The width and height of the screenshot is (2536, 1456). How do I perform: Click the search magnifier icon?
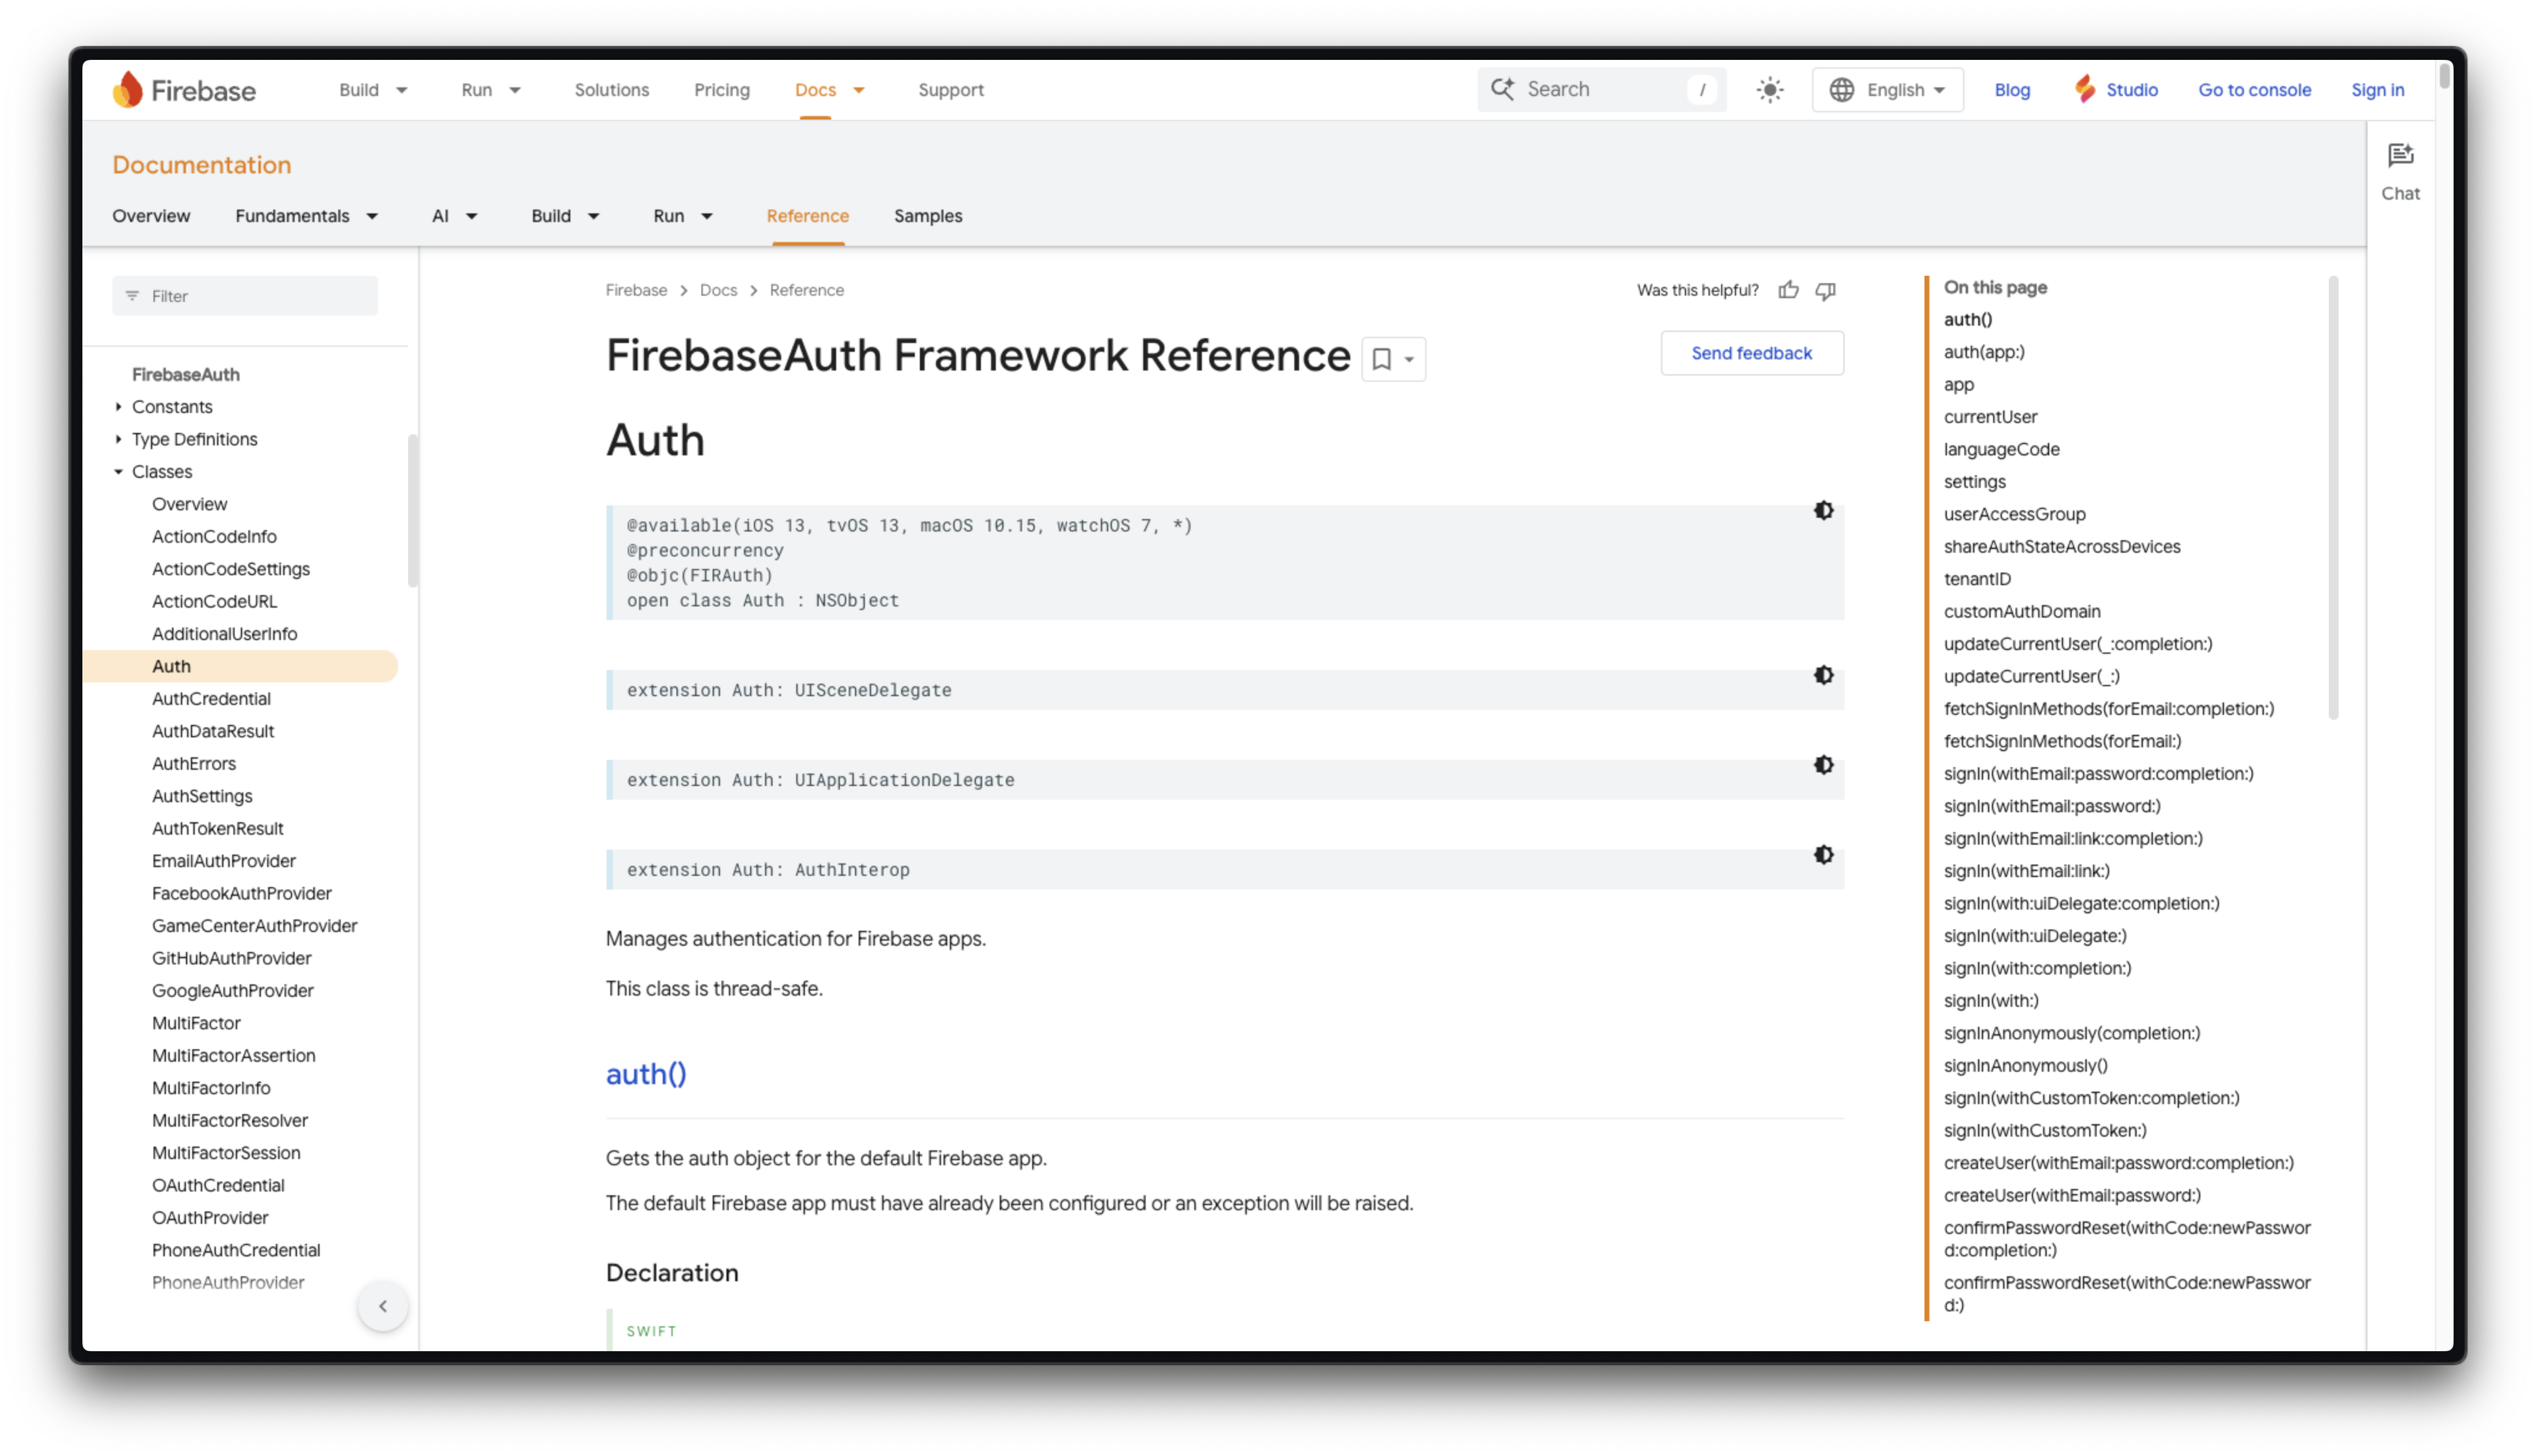coord(1502,89)
